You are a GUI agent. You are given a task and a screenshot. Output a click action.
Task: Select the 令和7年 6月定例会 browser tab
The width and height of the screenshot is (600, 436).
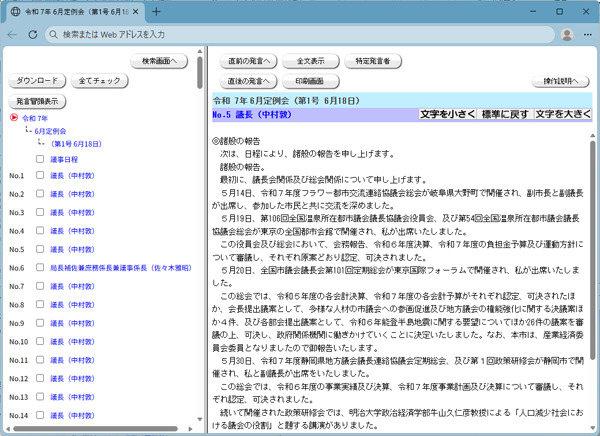point(76,12)
